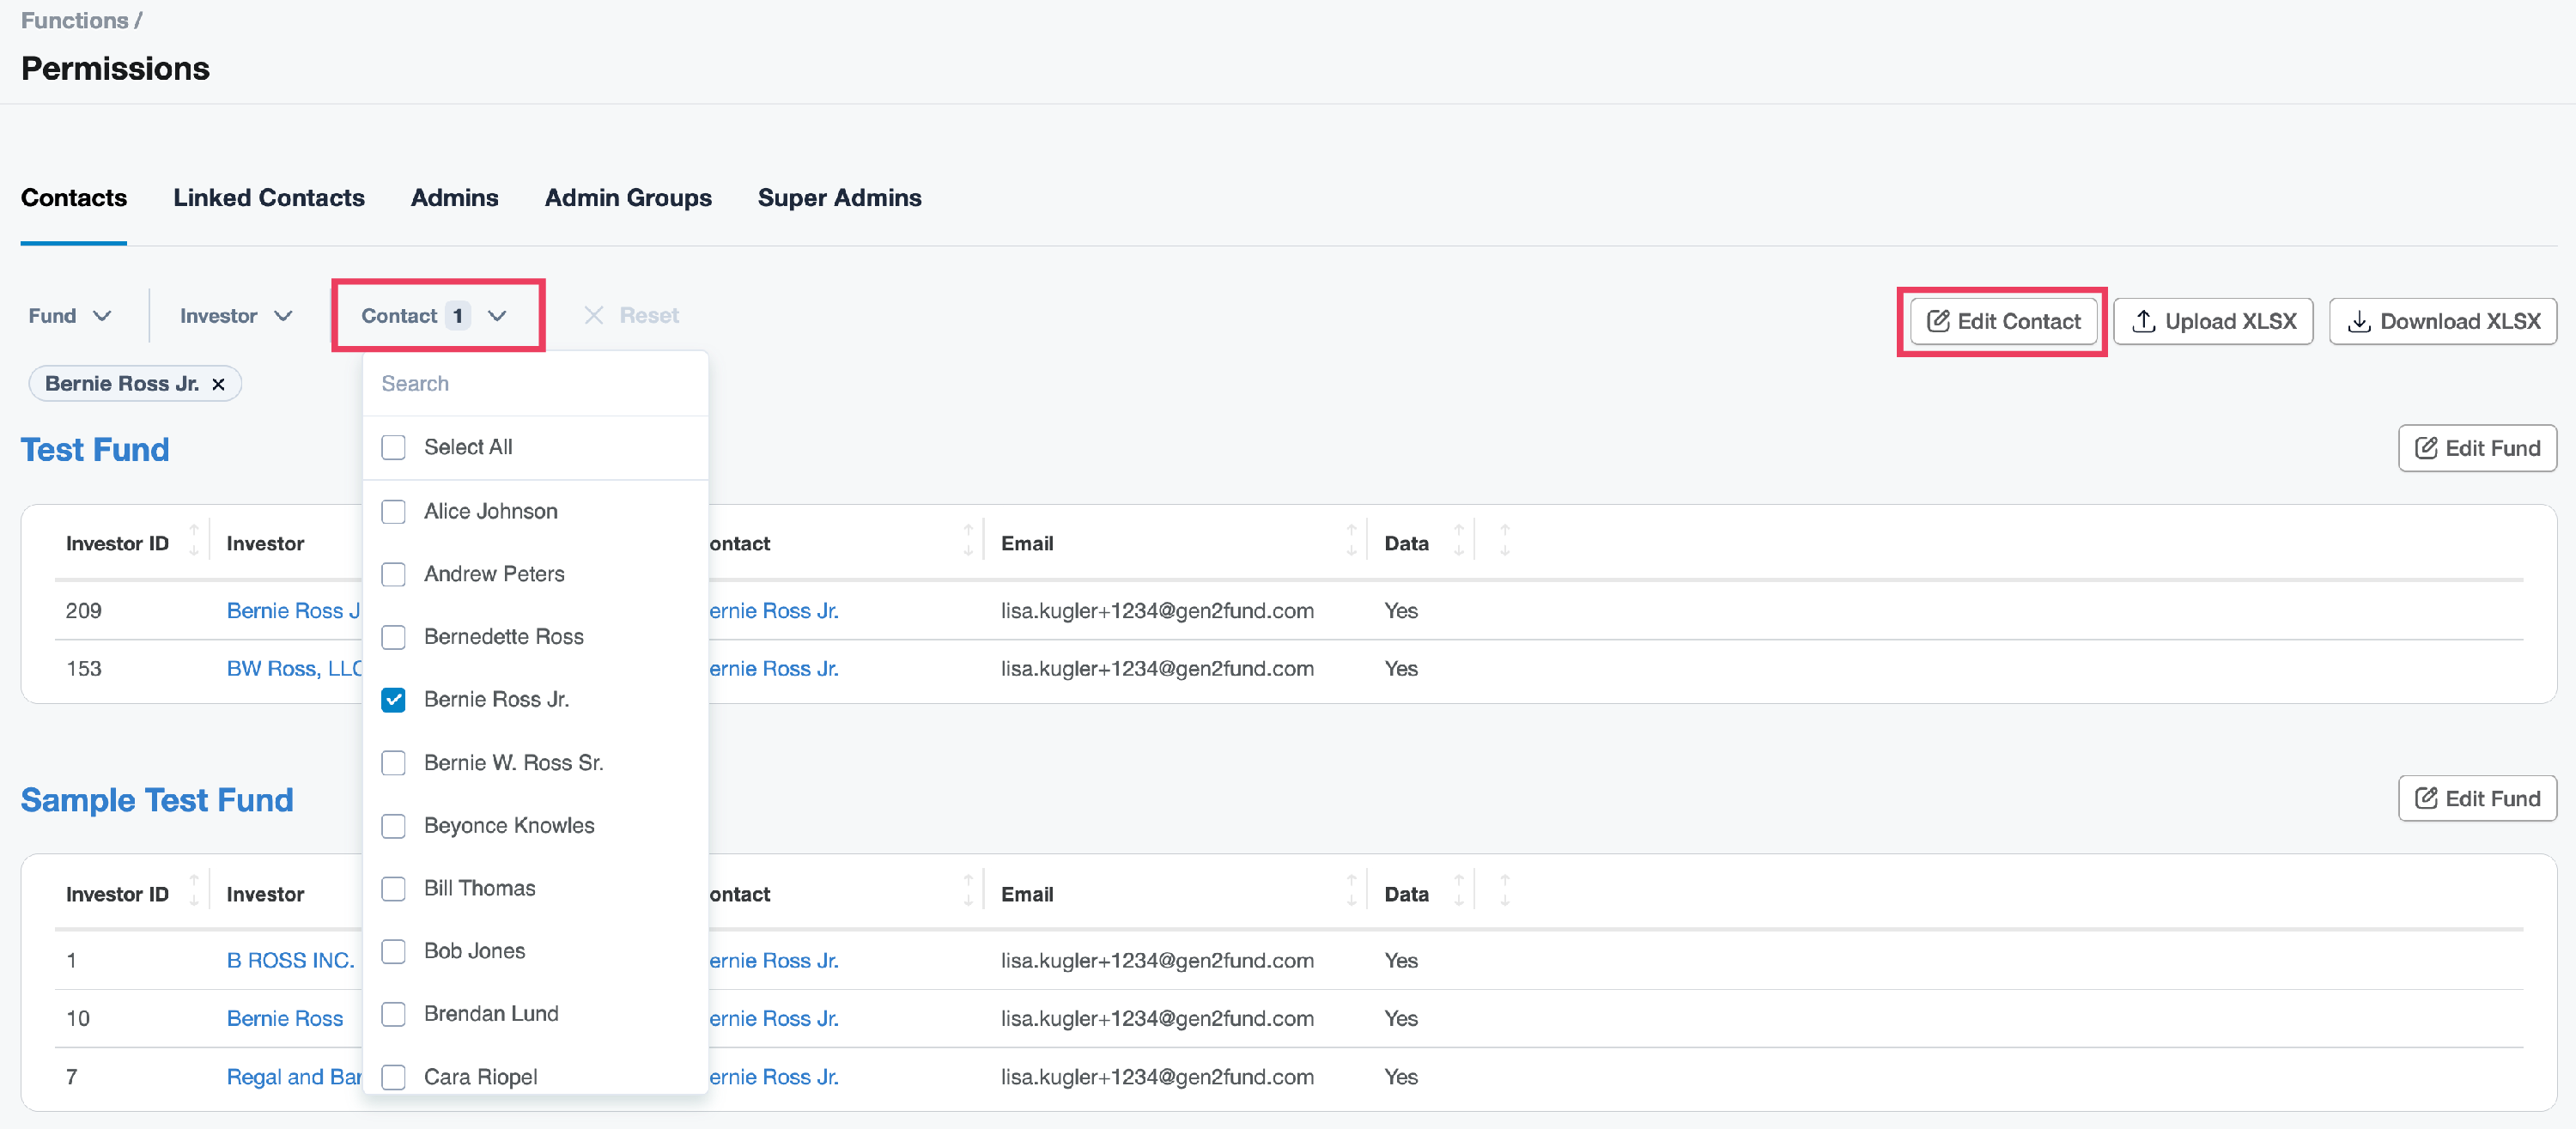Image resolution: width=2576 pixels, height=1129 pixels.
Task: Open the Super Admins tab
Action: (839, 198)
